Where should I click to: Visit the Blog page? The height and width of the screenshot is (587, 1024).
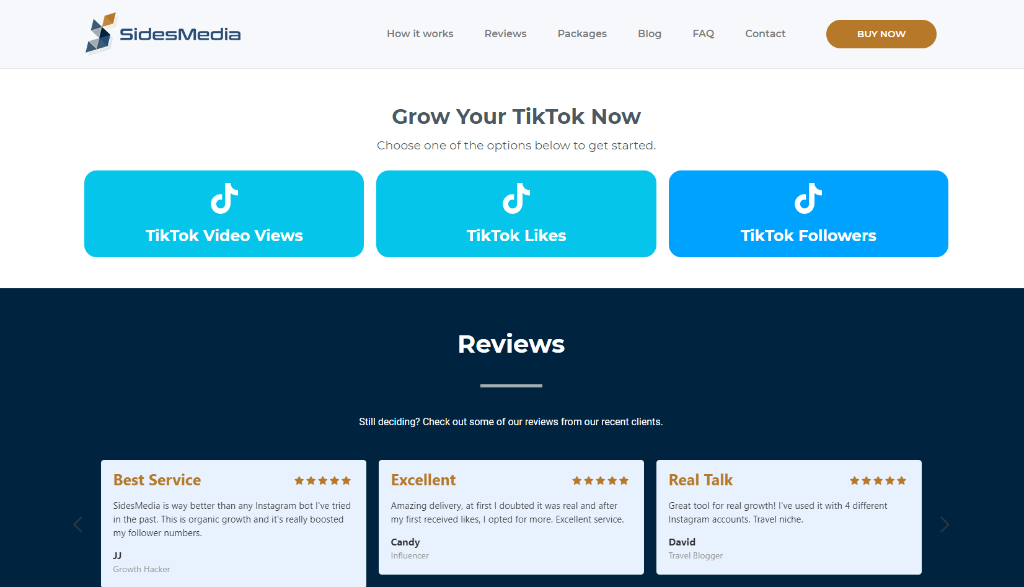tap(649, 34)
